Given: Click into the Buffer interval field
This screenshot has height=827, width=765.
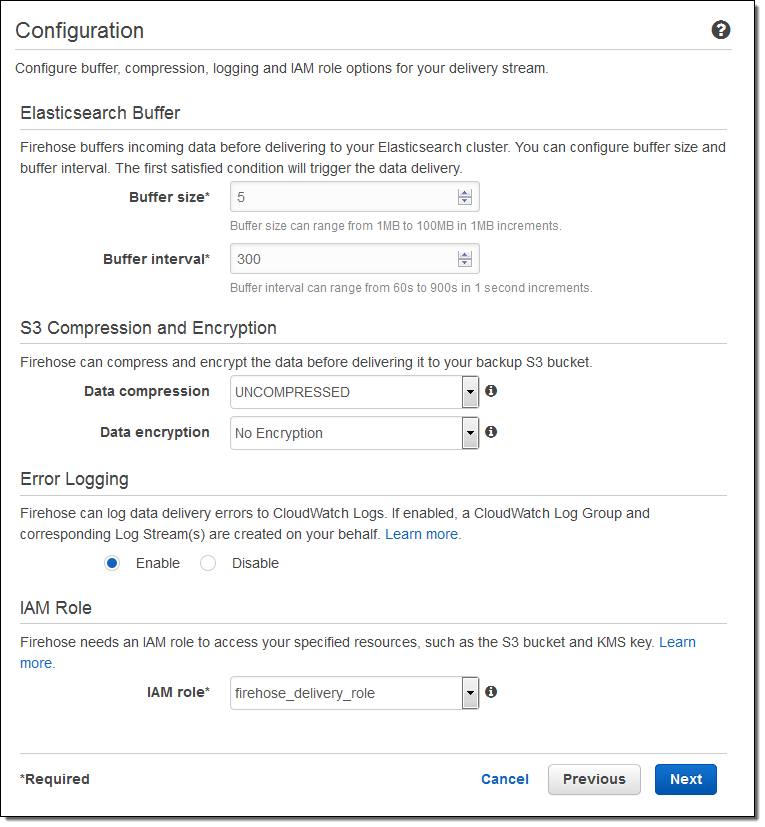Looking at the screenshot, I should point(342,259).
